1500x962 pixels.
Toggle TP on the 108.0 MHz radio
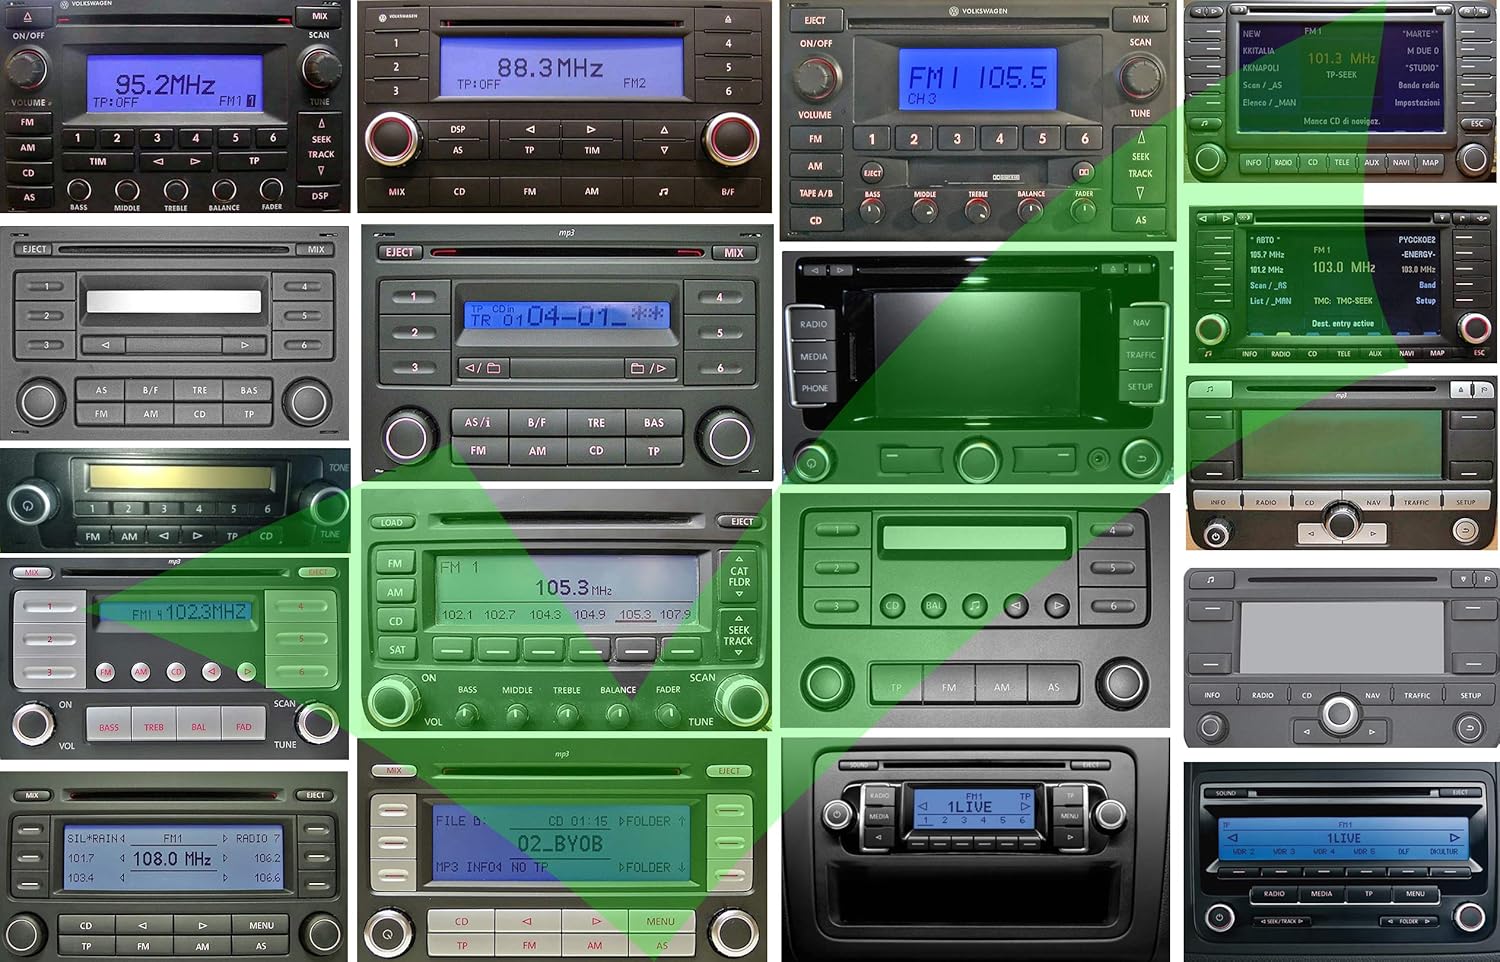tap(86, 946)
